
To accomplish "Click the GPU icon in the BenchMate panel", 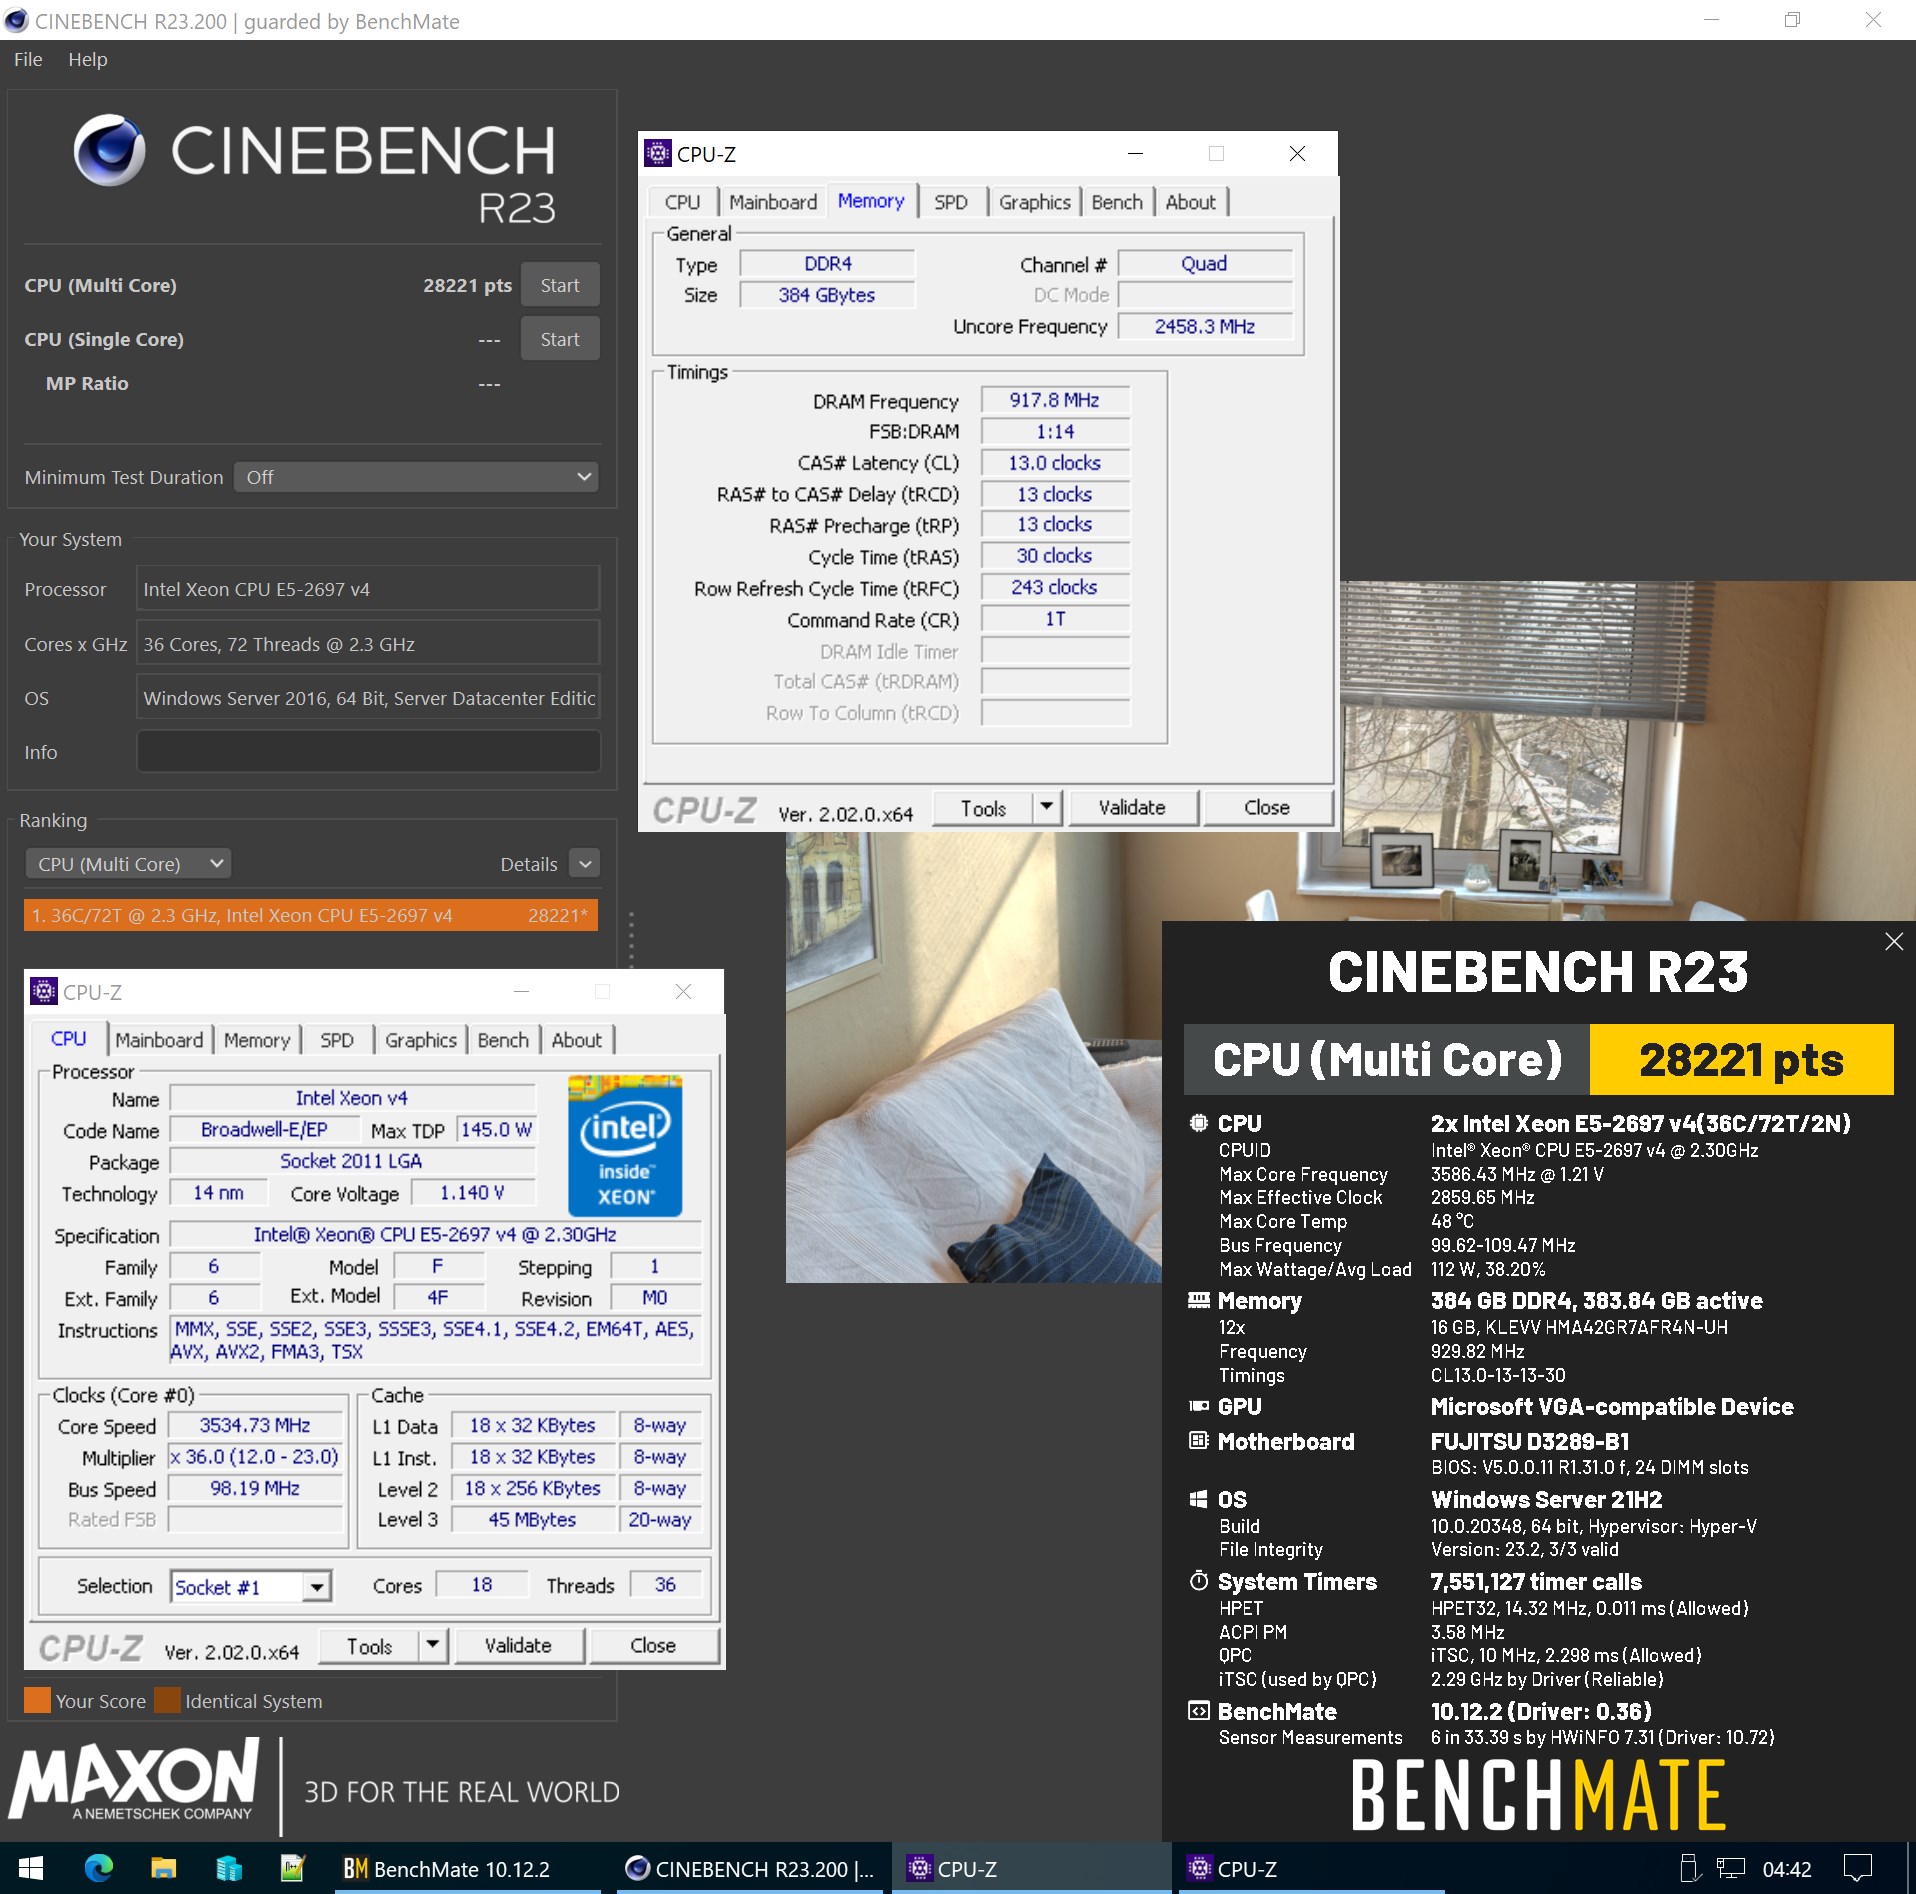I will [1198, 1406].
